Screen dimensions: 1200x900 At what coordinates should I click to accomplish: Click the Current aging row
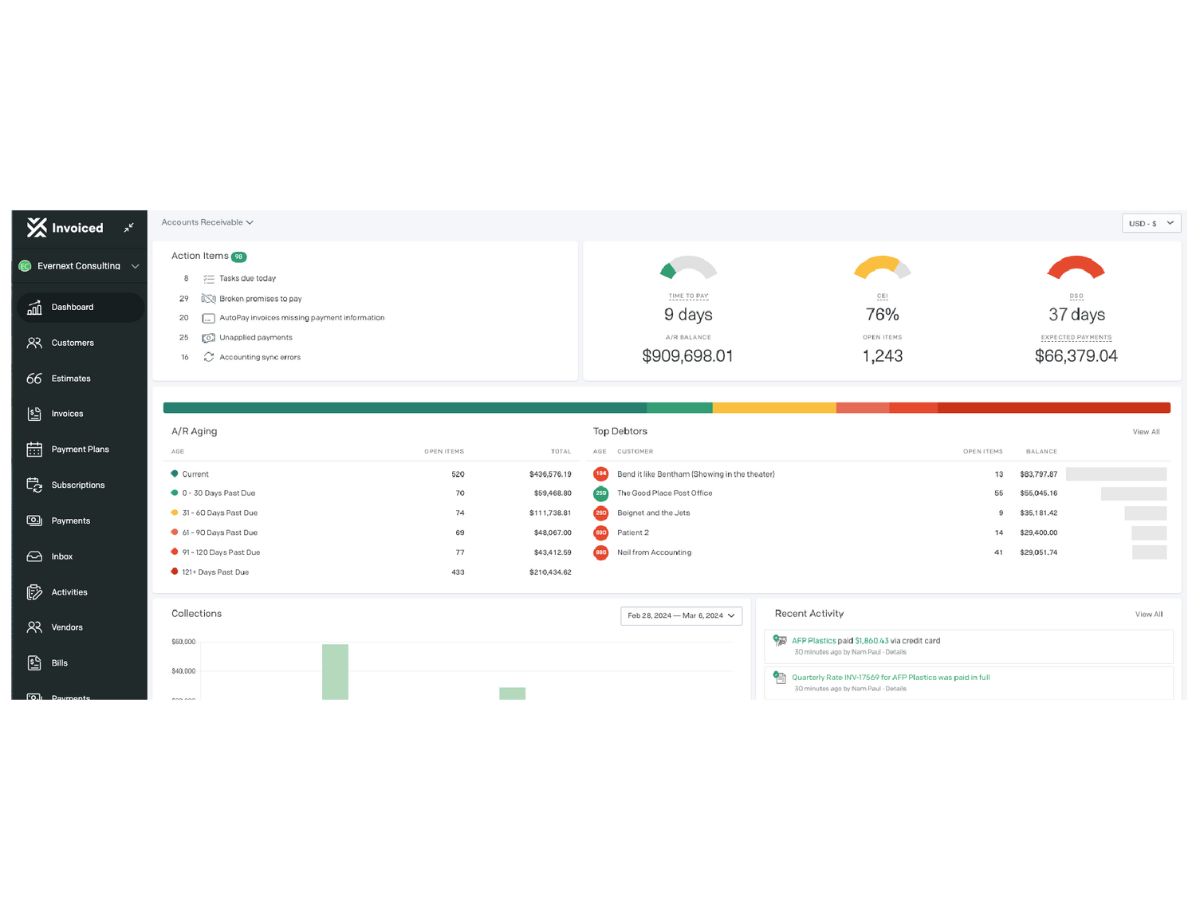coord(371,474)
